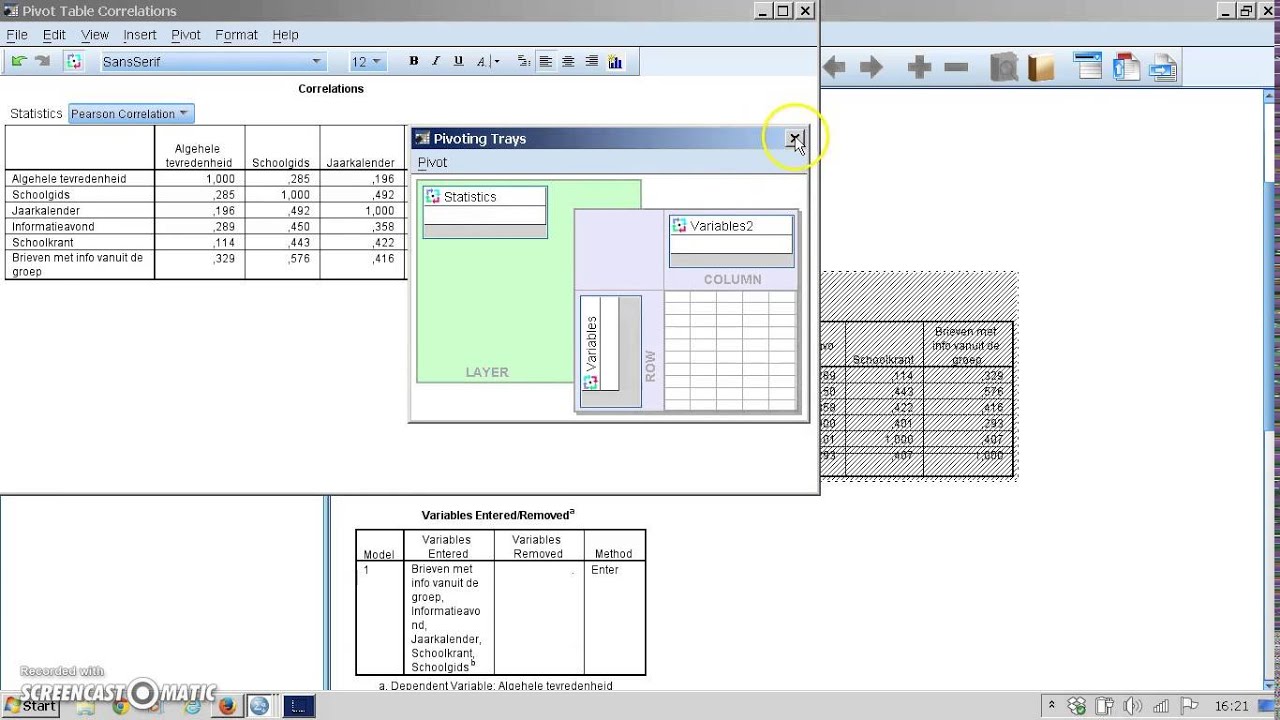Click the plus expand icon in Viewer
This screenshot has width=1280, height=720.
tap(919, 67)
